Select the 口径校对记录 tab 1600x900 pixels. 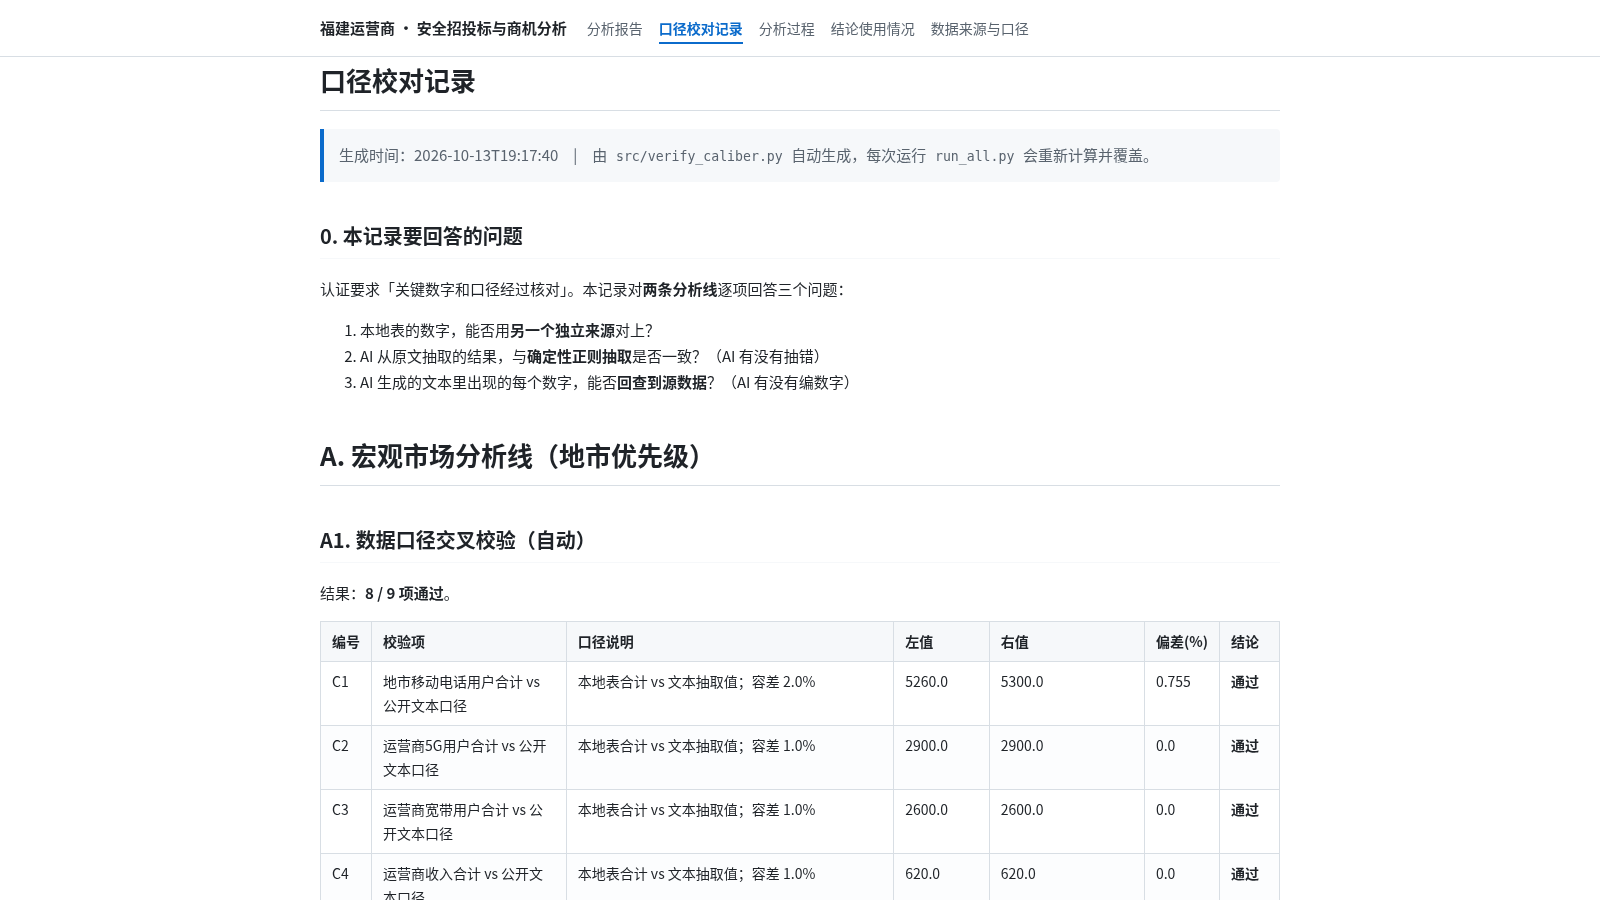pyautogui.click(x=700, y=29)
